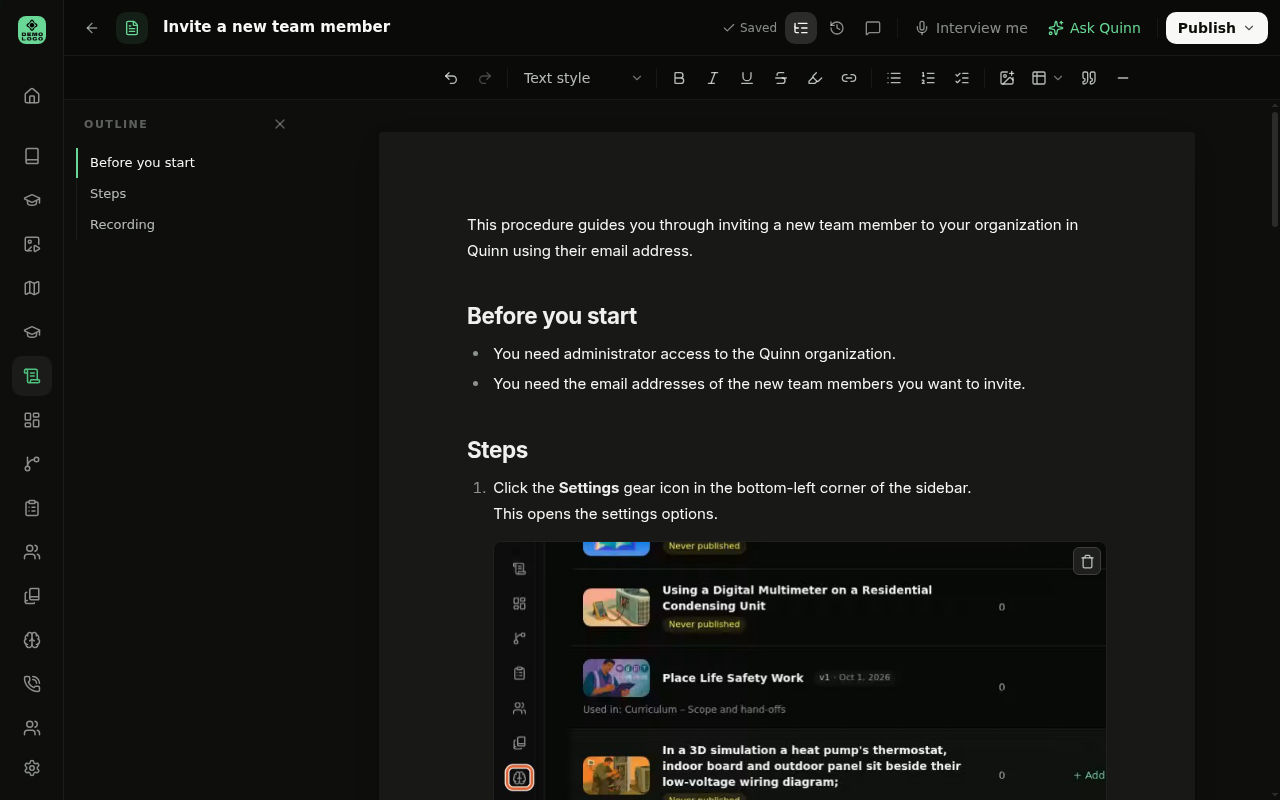The image size is (1280, 800).
Task: Undo the last edit
Action: coord(451,78)
